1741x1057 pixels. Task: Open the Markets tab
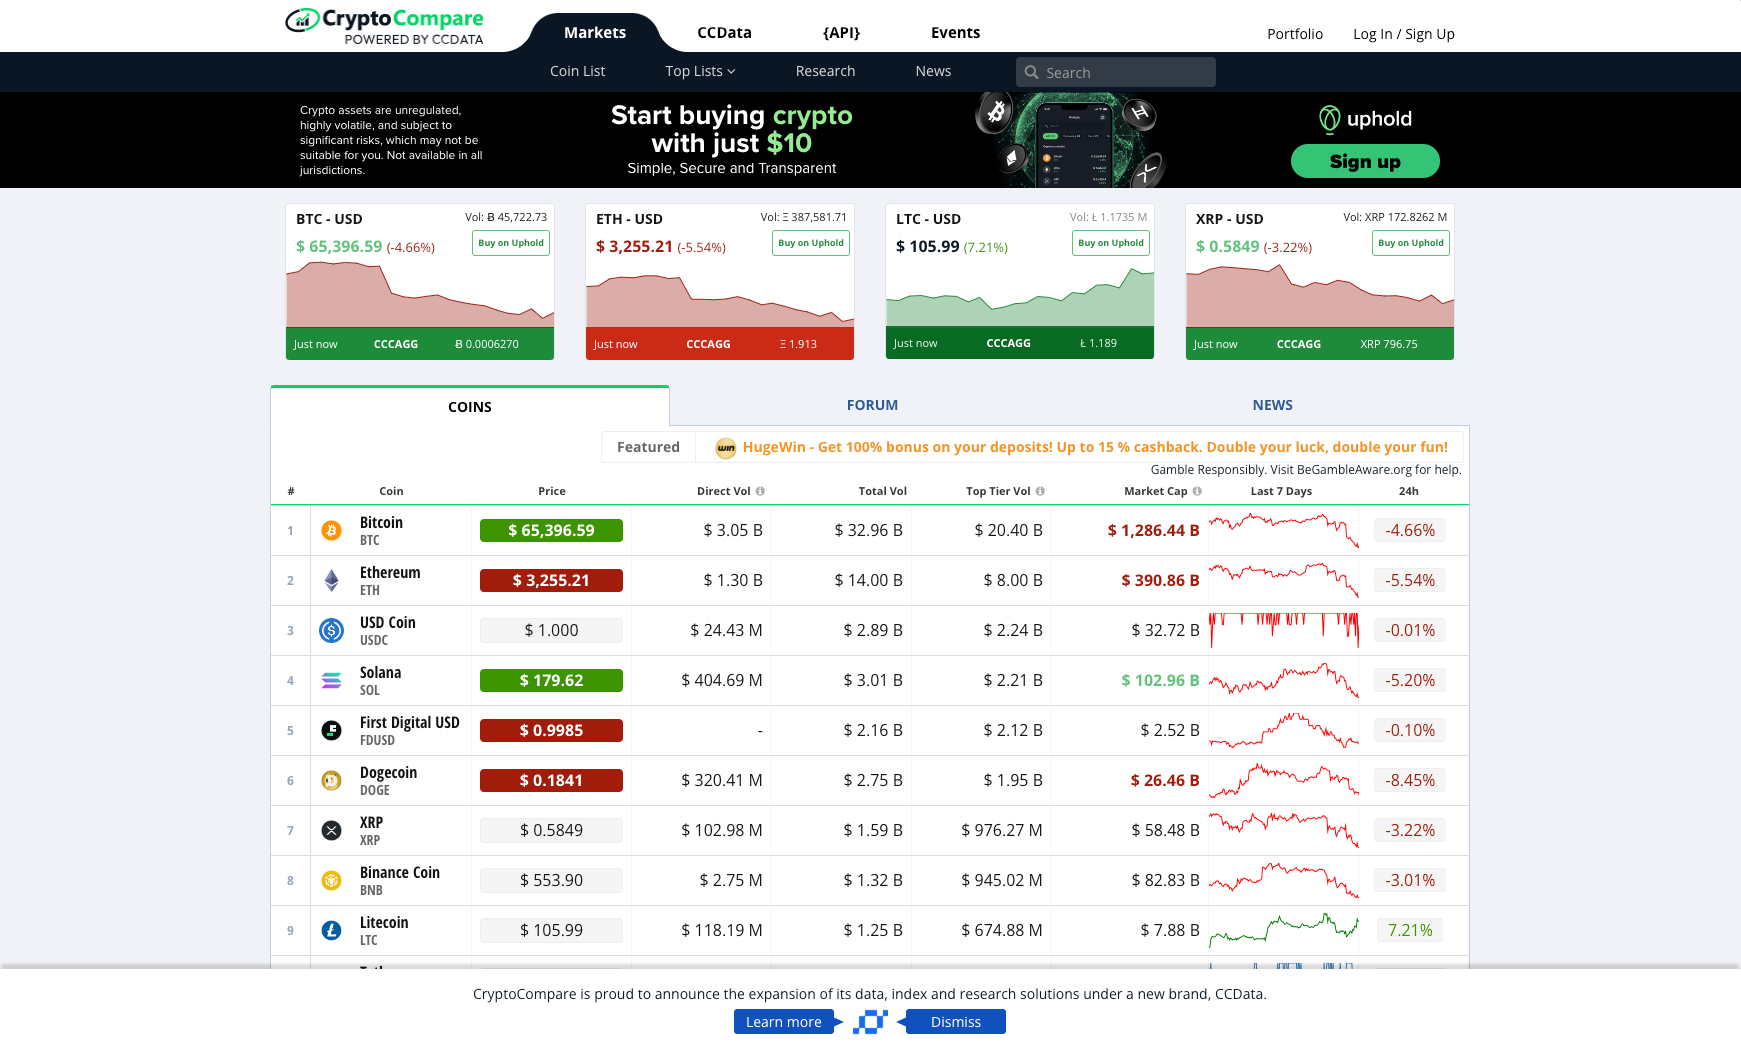595,33
